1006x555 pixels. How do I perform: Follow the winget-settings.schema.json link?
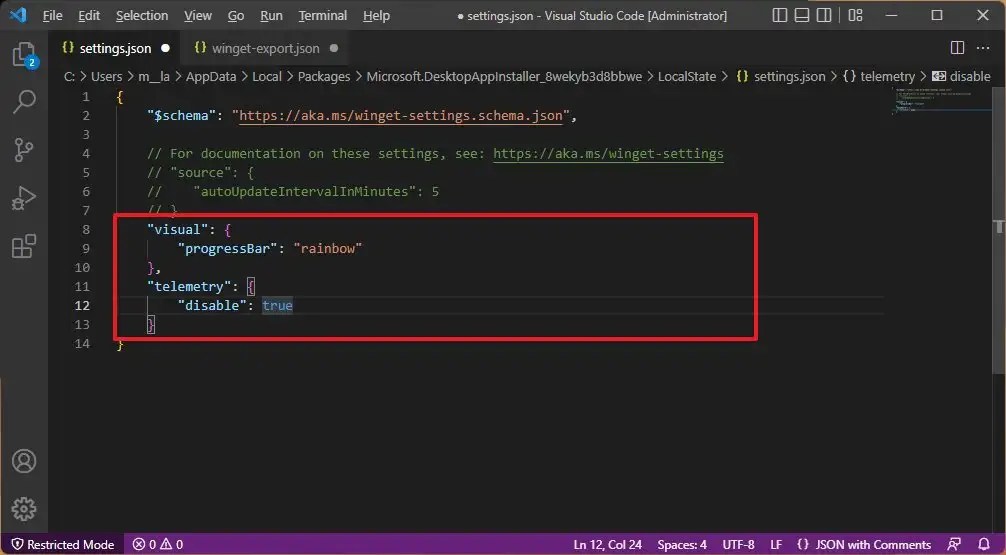click(x=401, y=115)
